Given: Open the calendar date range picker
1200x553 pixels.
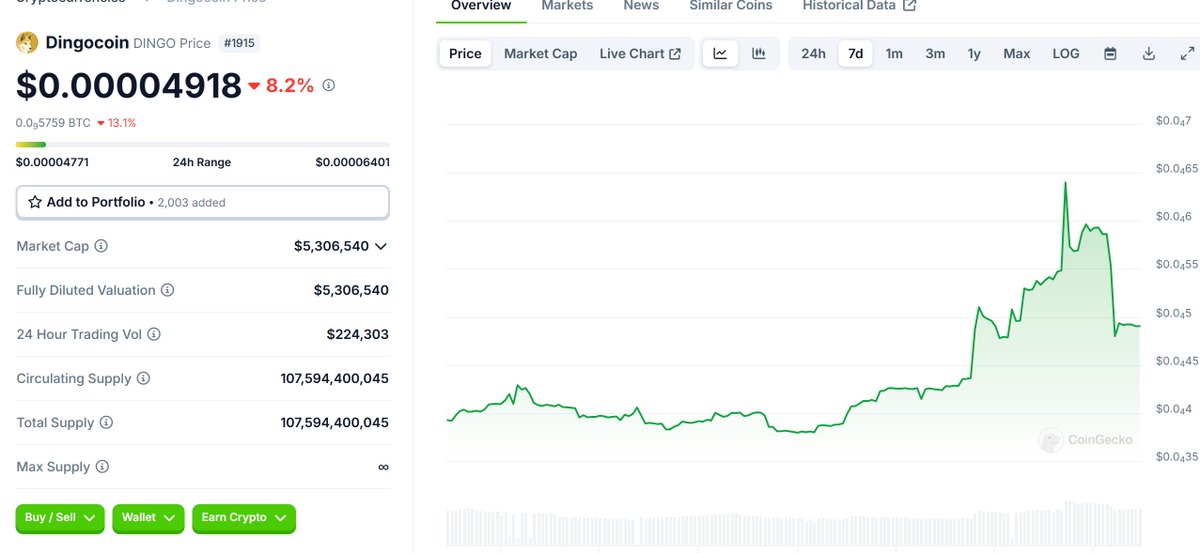Looking at the screenshot, I should click(x=1110, y=53).
